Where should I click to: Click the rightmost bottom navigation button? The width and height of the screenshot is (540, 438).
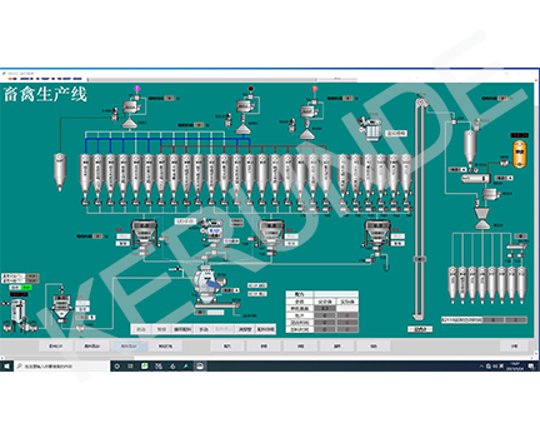coord(514,346)
